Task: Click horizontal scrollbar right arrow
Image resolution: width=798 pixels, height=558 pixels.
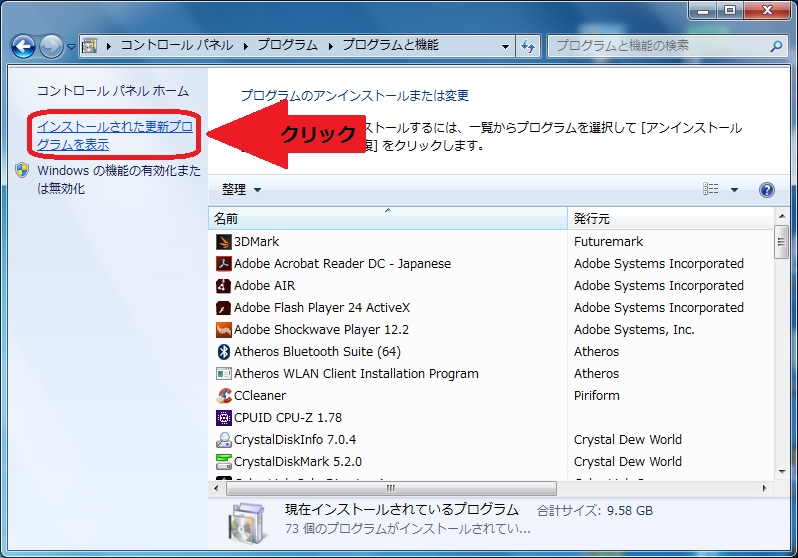Action: [764, 488]
